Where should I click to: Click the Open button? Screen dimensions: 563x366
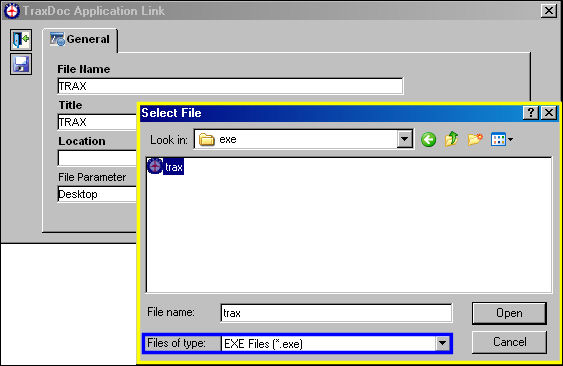(510, 313)
